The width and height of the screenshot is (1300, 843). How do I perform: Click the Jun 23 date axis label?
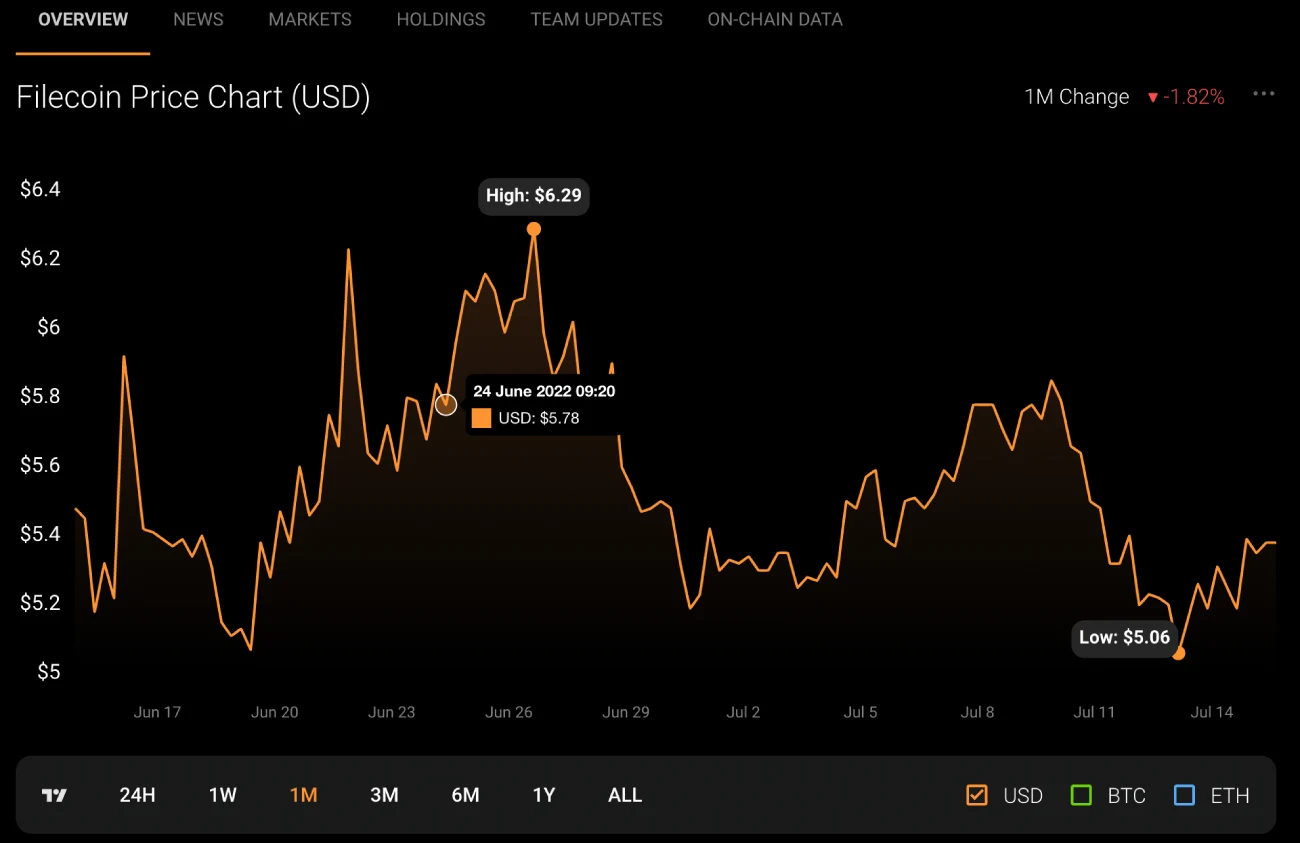point(392,712)
